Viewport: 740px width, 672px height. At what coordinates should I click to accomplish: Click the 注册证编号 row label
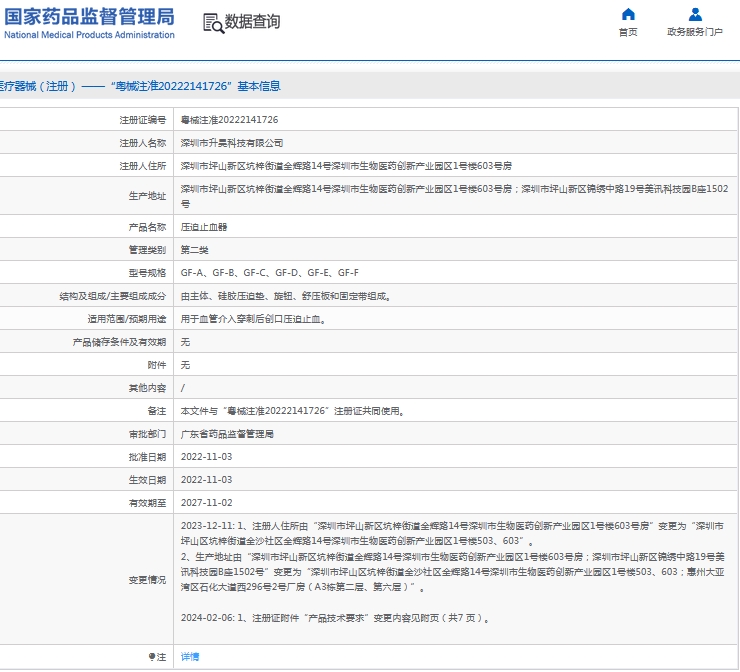pos(143,120)
